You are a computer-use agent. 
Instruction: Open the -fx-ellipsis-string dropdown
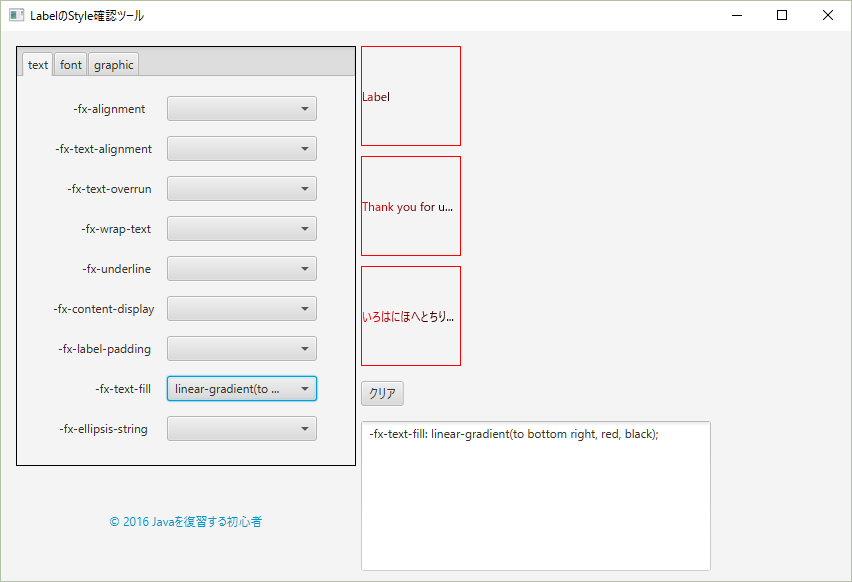[241, 428]
